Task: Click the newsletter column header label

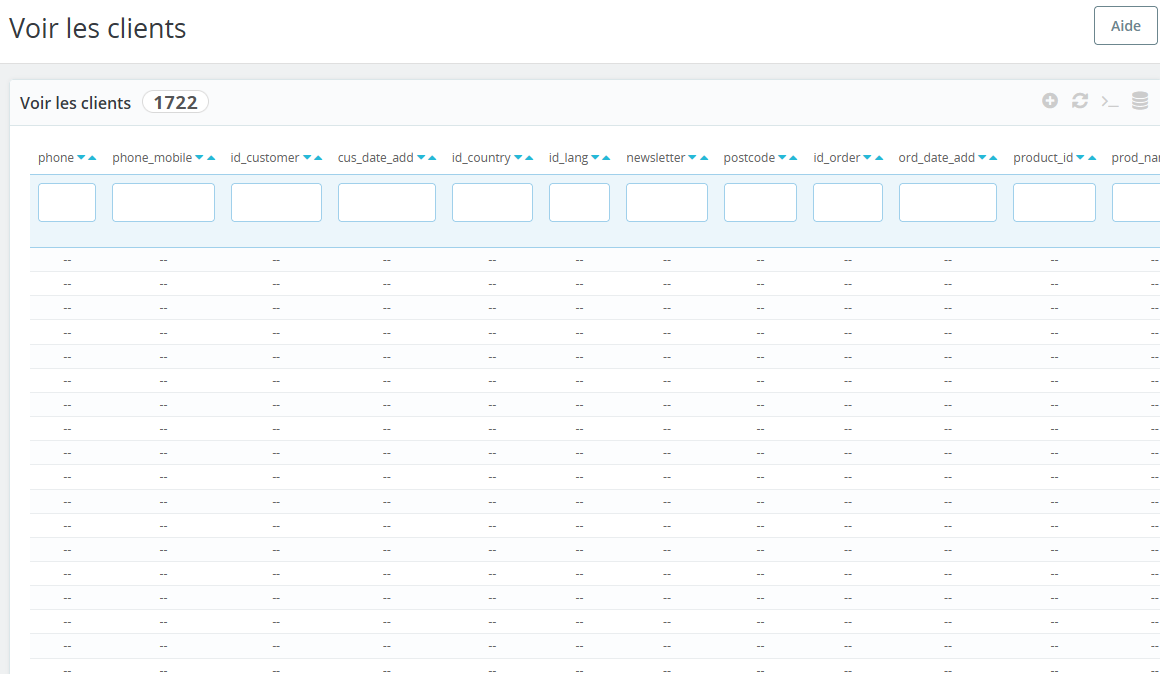Action: [655, 158]
